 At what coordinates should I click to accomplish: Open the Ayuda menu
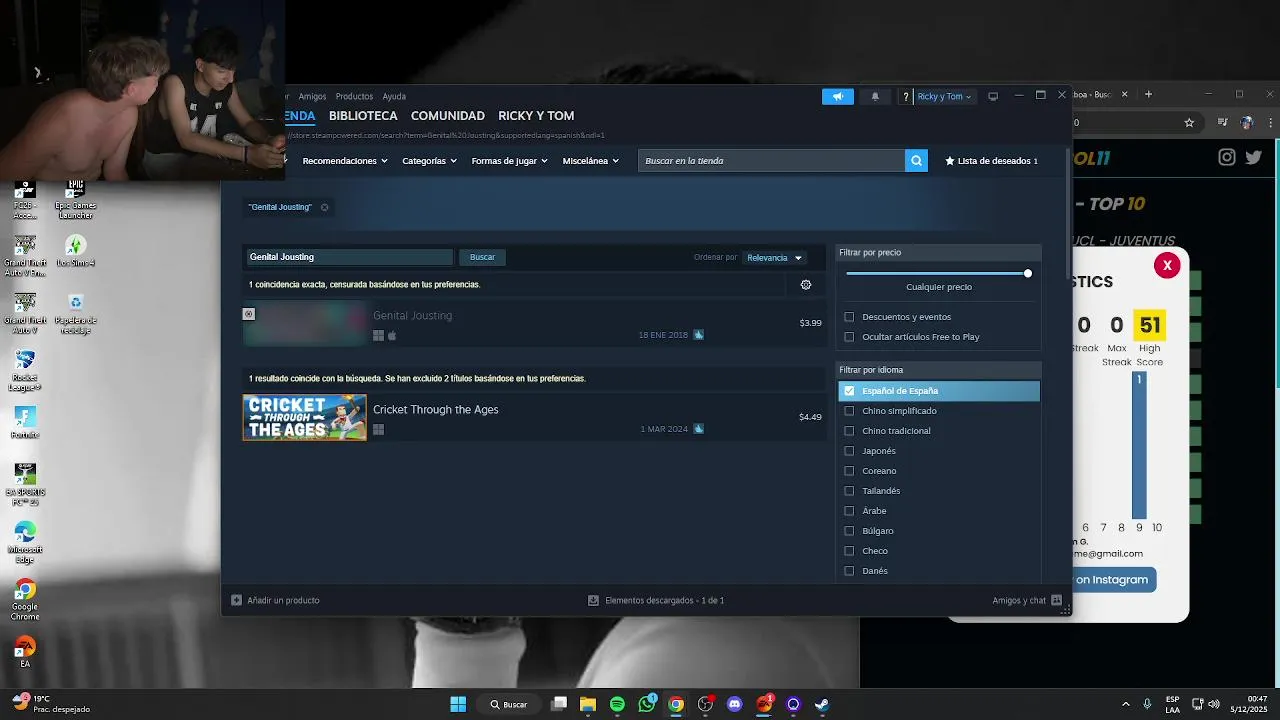(x=394, y=97)
